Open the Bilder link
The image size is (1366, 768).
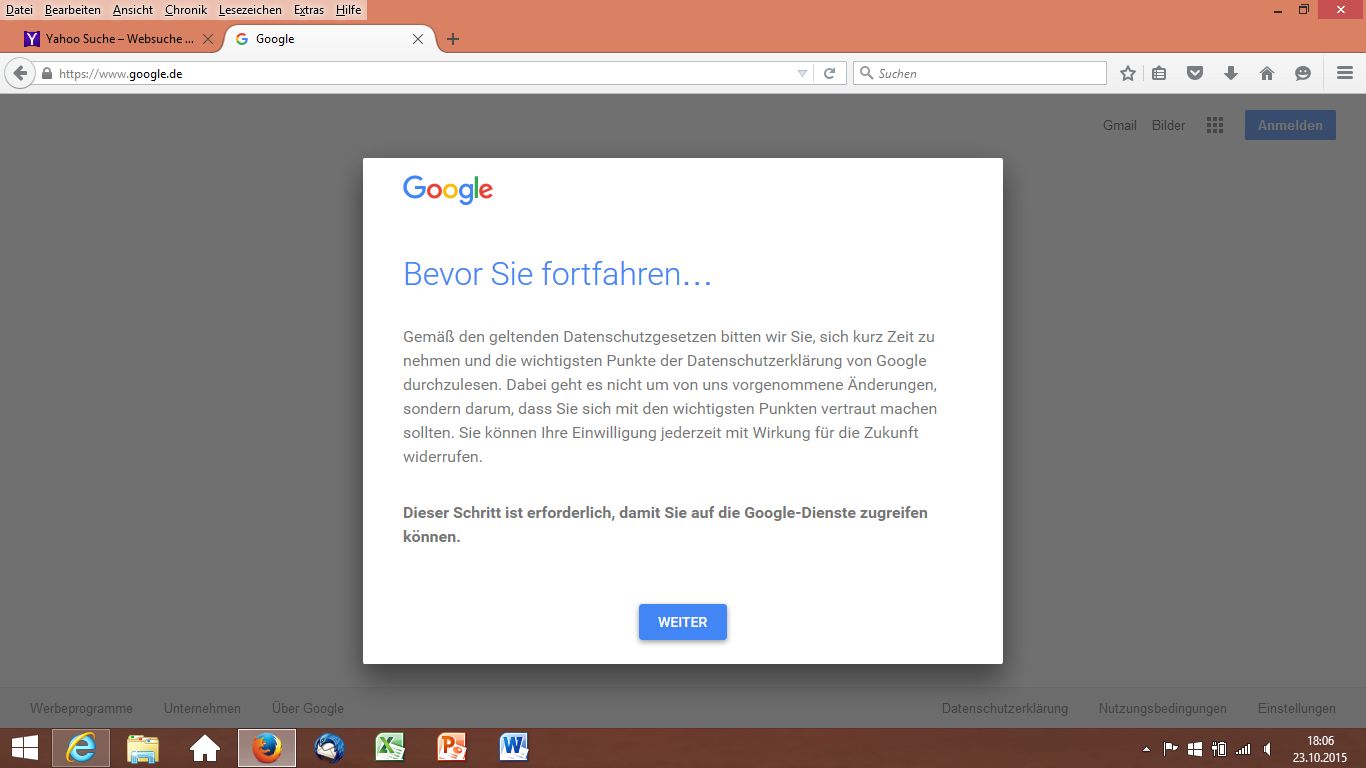(1168, 125)
